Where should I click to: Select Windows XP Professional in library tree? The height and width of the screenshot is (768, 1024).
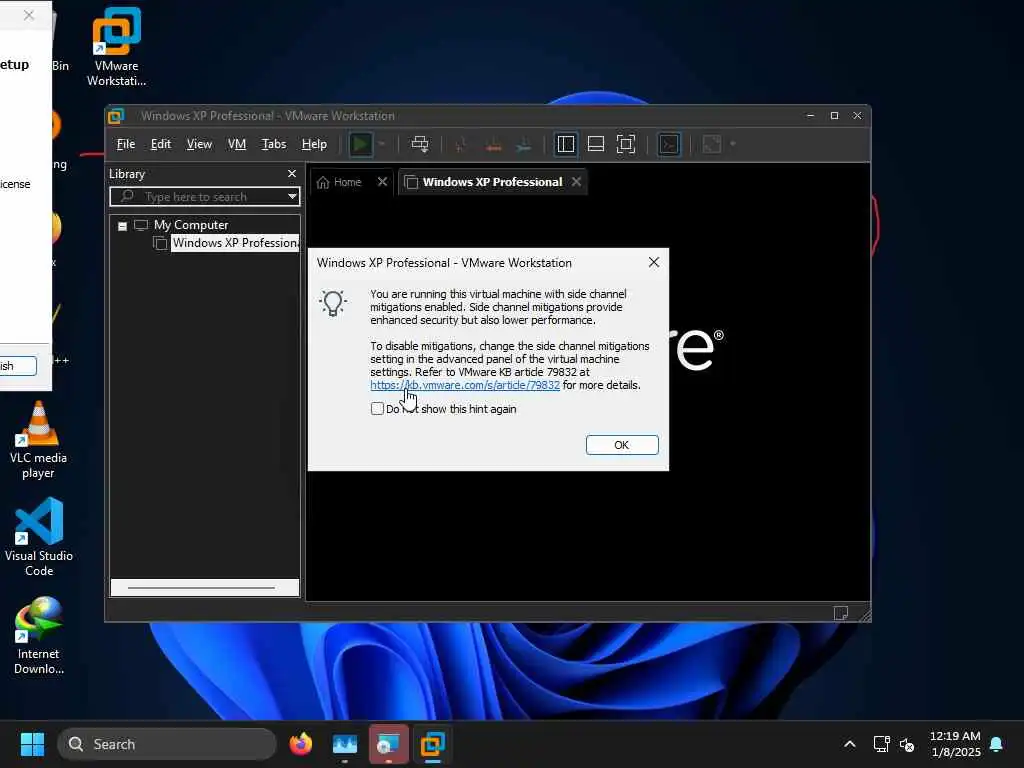(235, 243)
